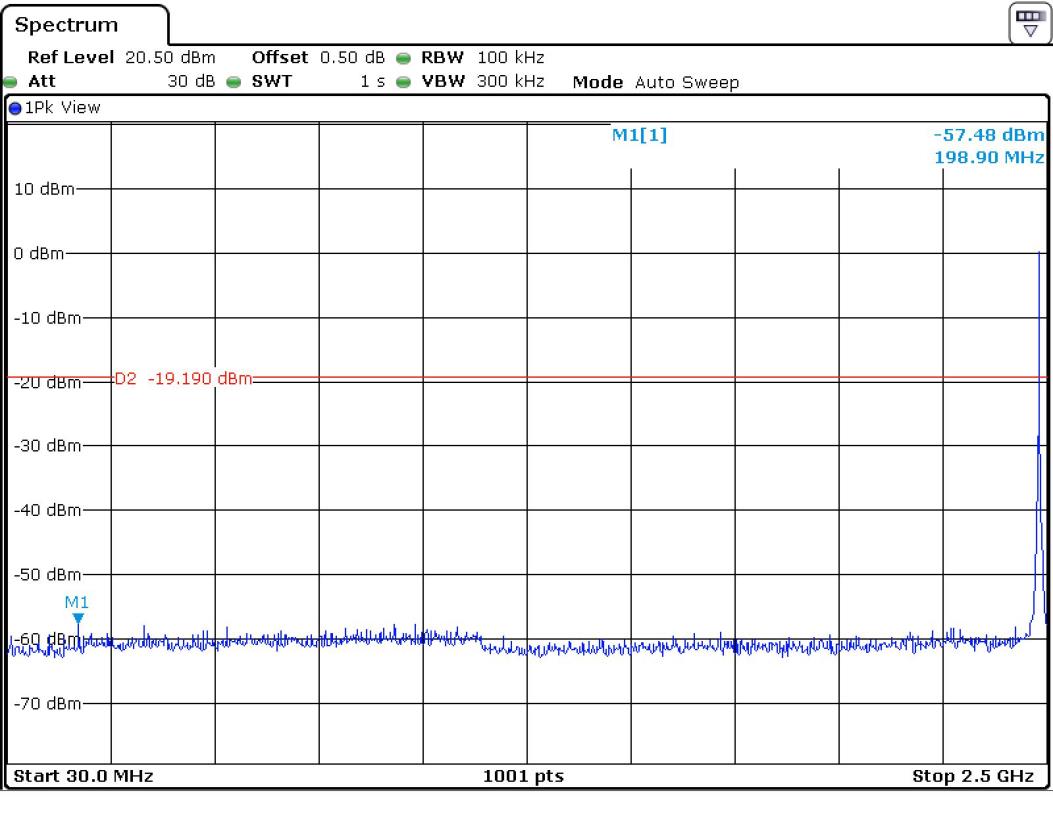Click the -70 dBm axis label

(x=47, y=704)
